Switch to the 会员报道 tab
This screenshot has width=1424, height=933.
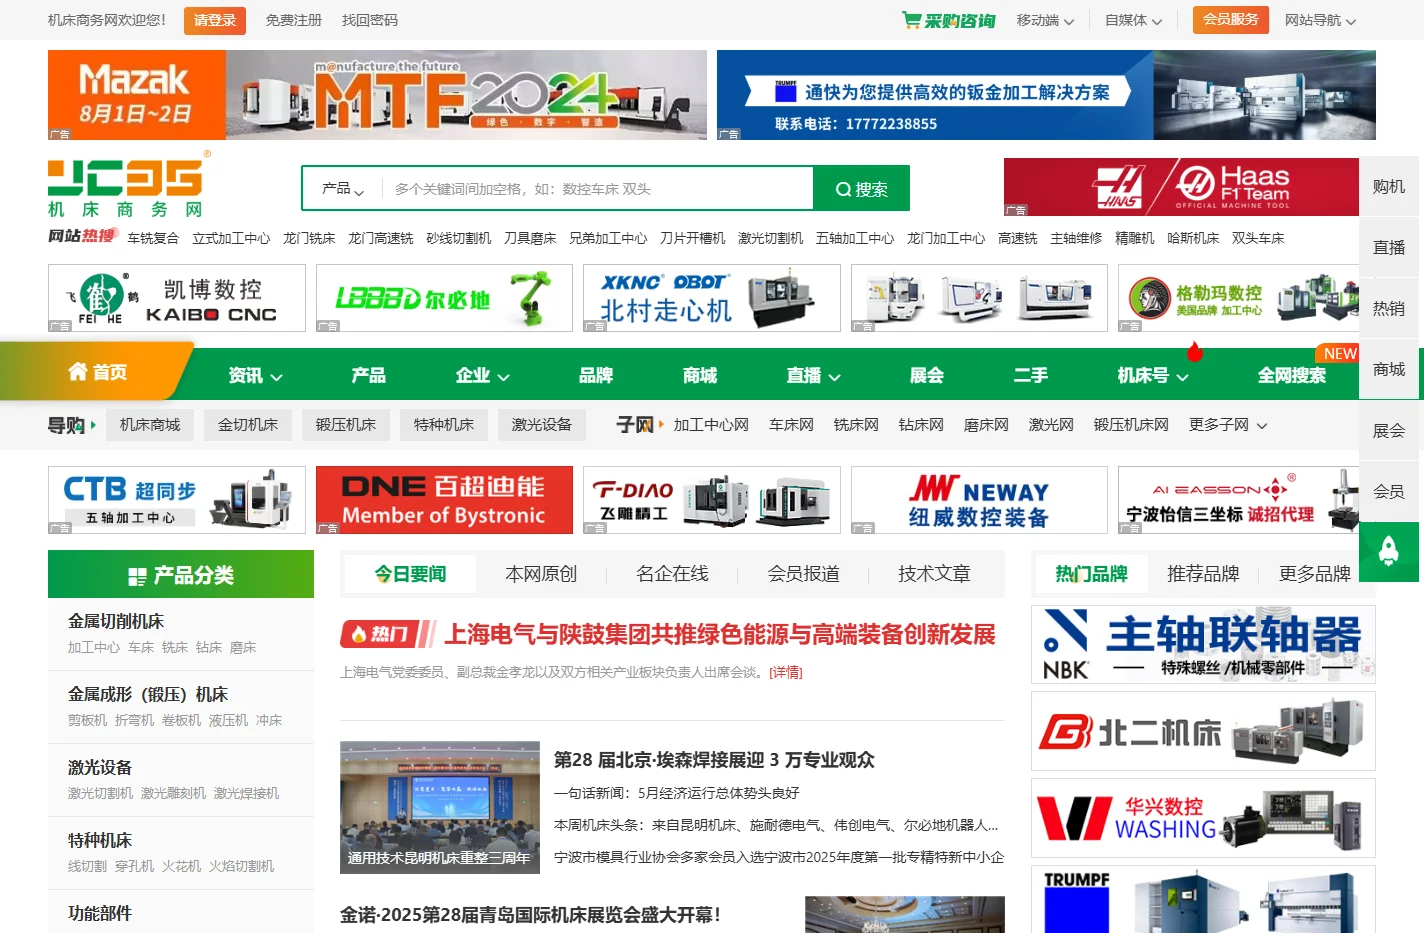click(803, 574)
